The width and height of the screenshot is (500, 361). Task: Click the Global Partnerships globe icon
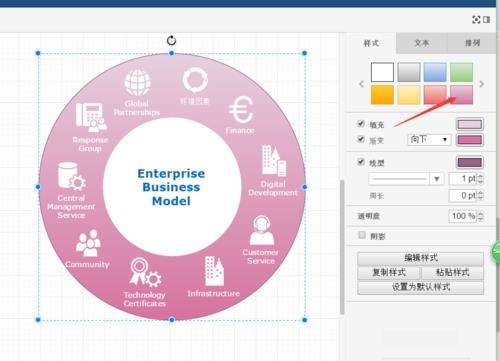[137, 82]
